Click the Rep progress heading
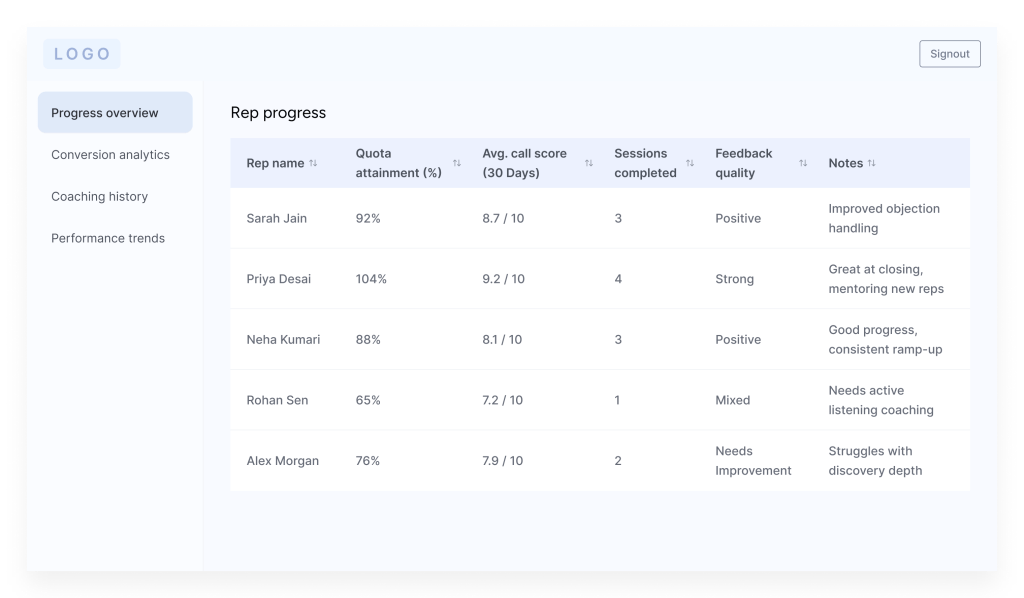 [278, 113]
